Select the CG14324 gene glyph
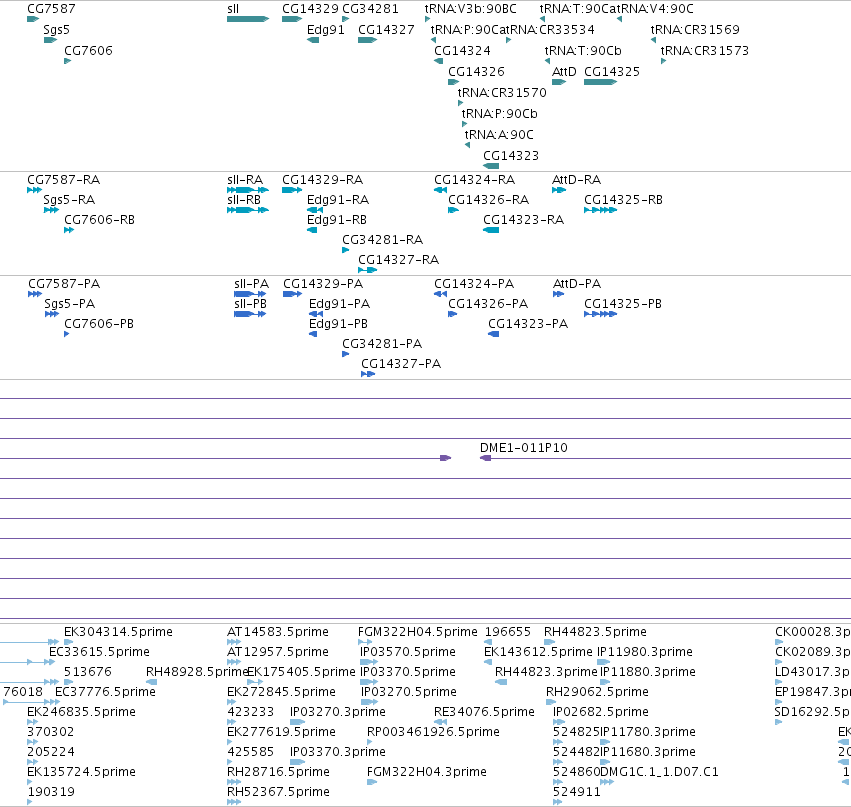 pyautogui.click(x=439, y=61)
